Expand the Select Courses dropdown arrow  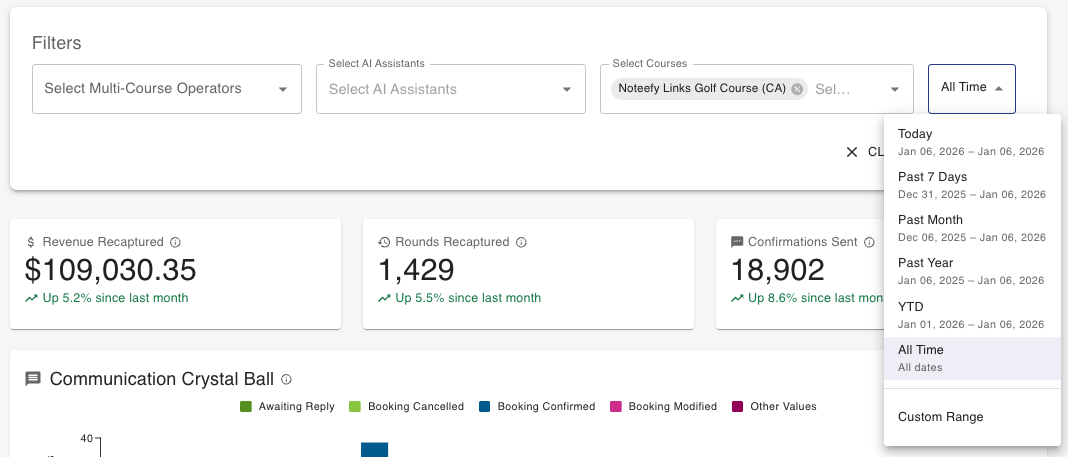pyautogui.click(x=895, y=89)
